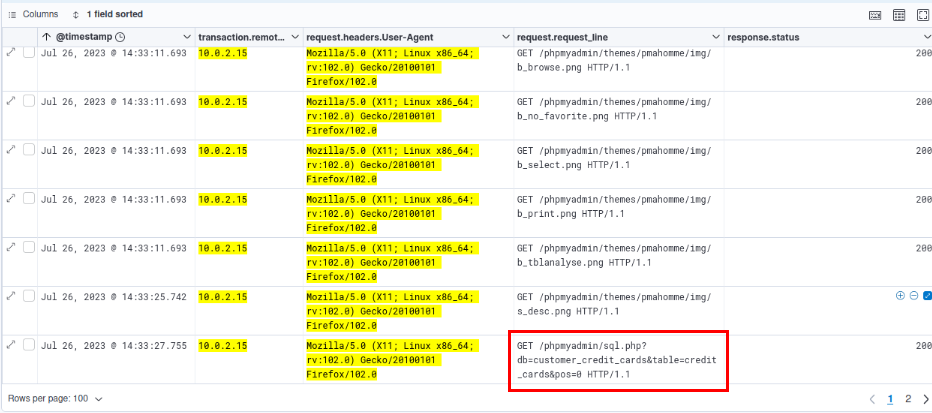Expand the document for b_browse.png row

point(11,52)
